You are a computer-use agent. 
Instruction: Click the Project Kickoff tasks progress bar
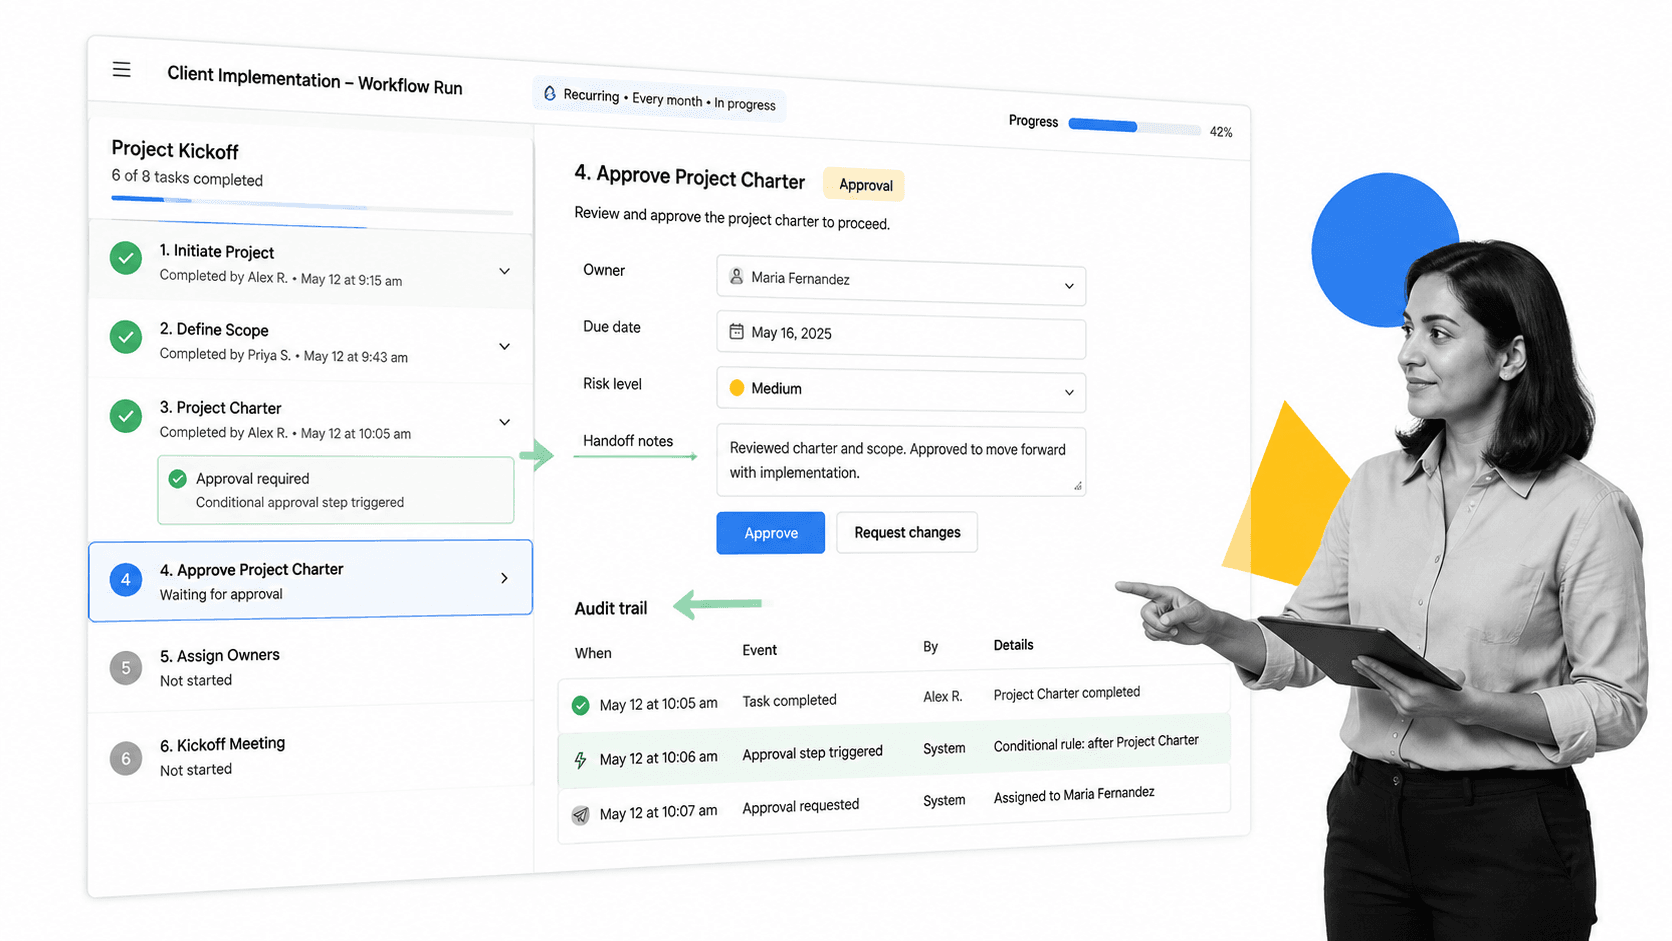(313, 205)
